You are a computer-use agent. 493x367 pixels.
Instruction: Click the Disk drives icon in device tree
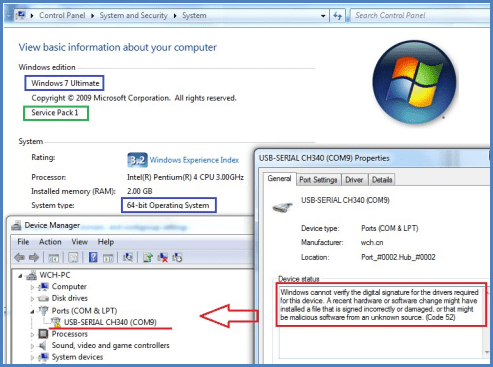point(43,298)
